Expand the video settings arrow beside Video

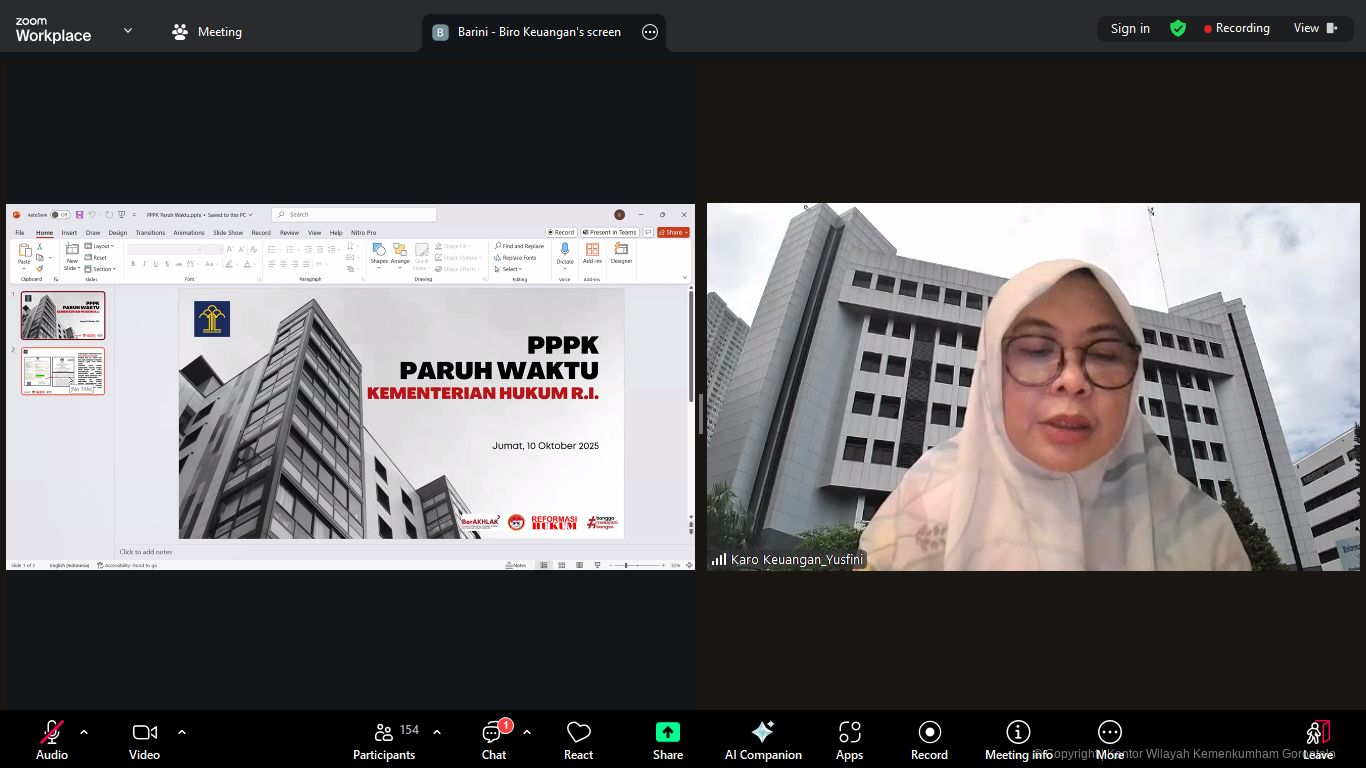coord(182,732)
